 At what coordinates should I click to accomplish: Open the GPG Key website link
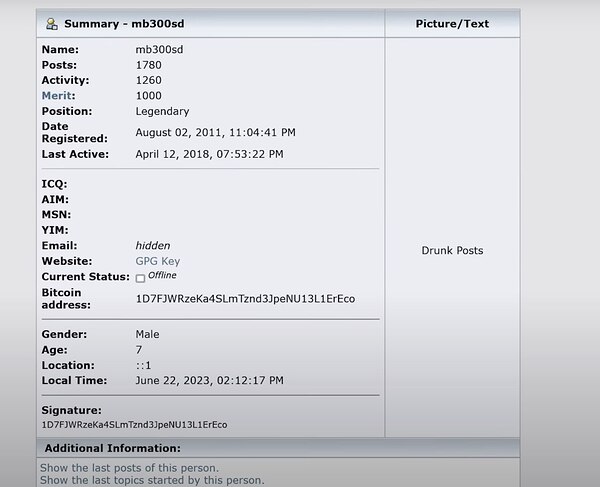pos(158,261)
